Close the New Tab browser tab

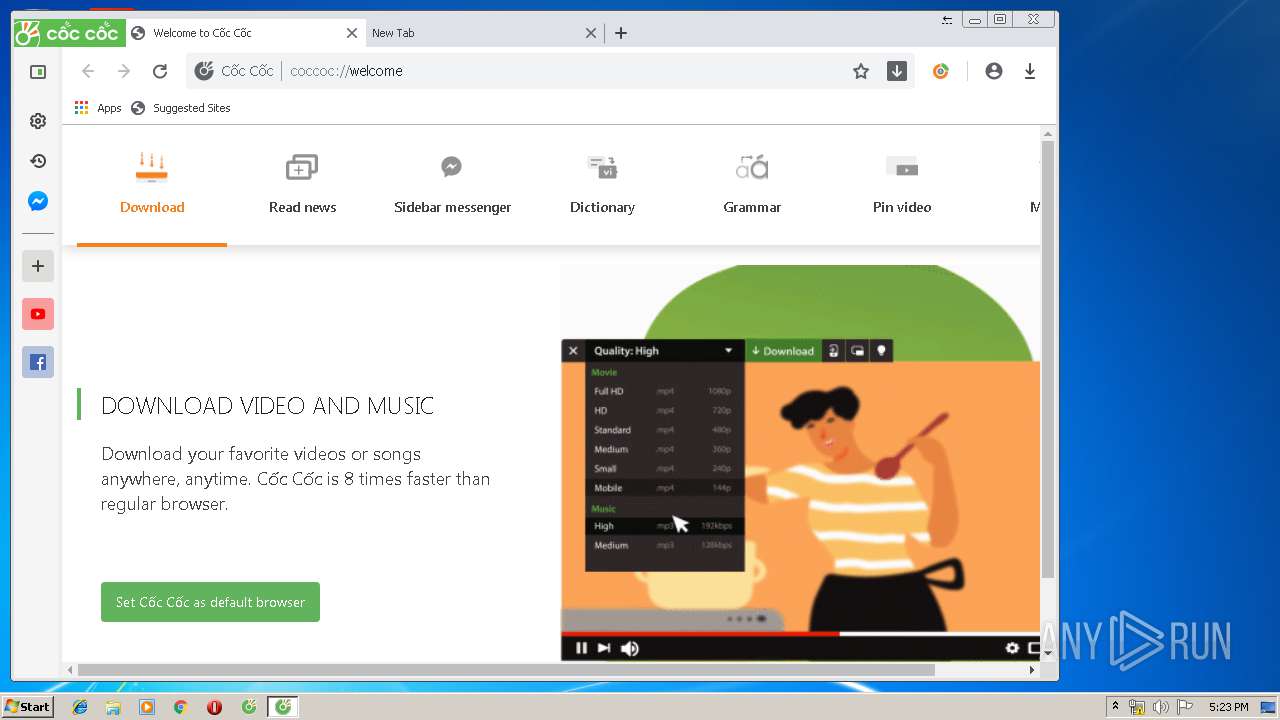(x=591, y=33)
